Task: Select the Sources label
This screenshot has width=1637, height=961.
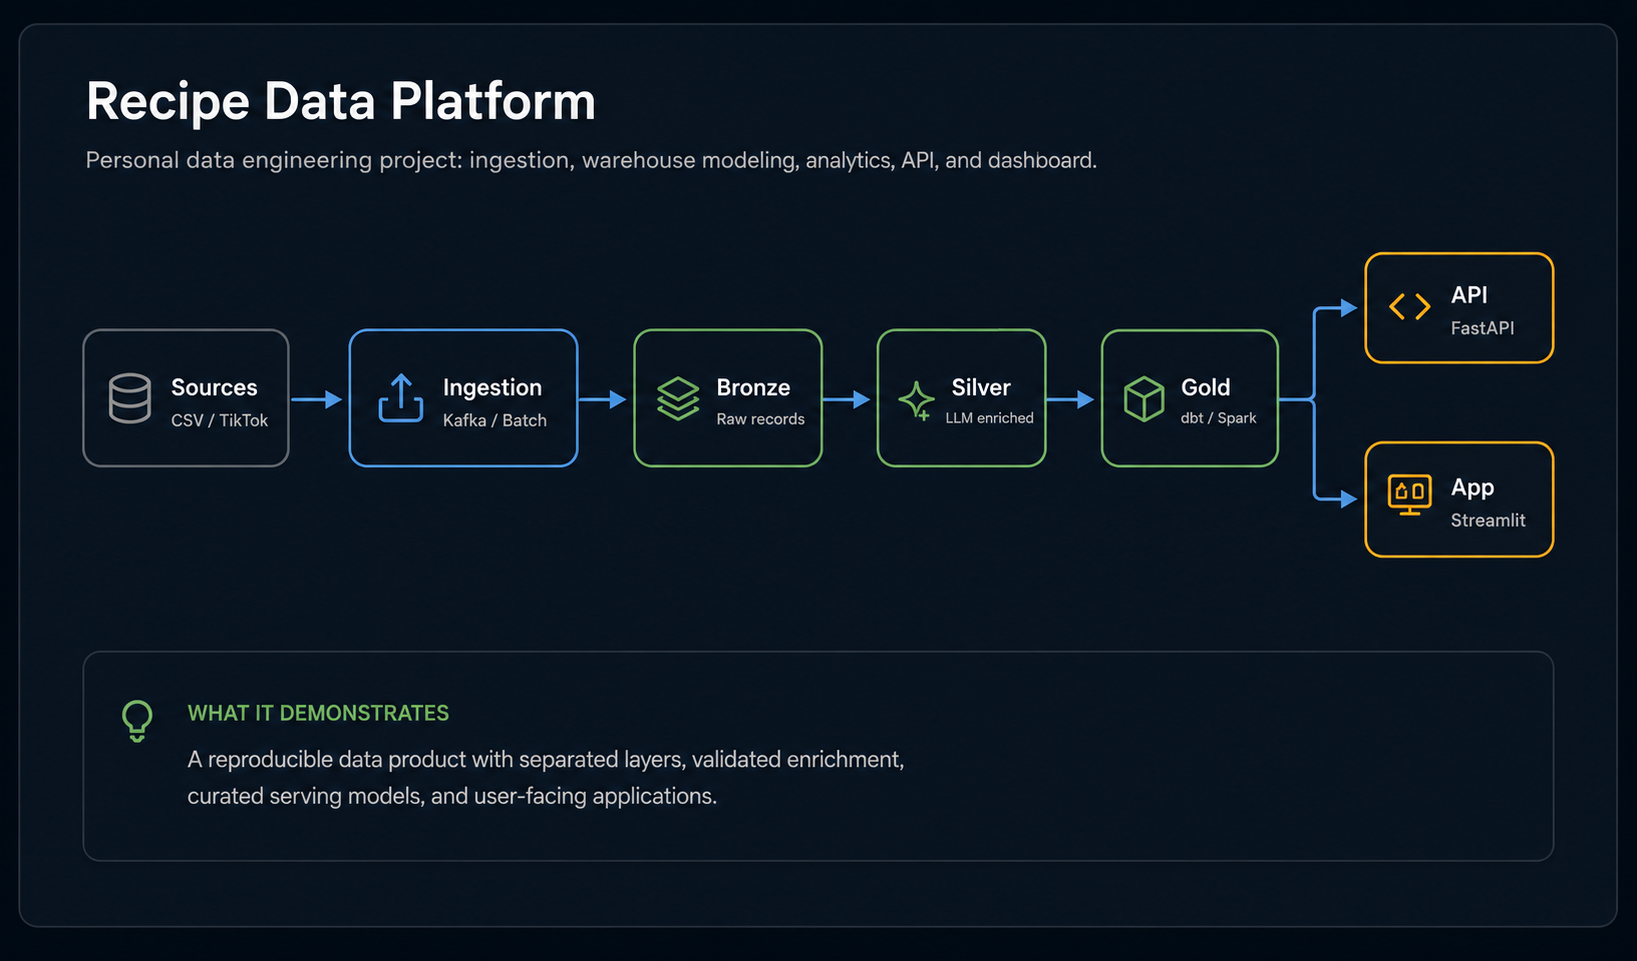Action: (x=214, y=387)
